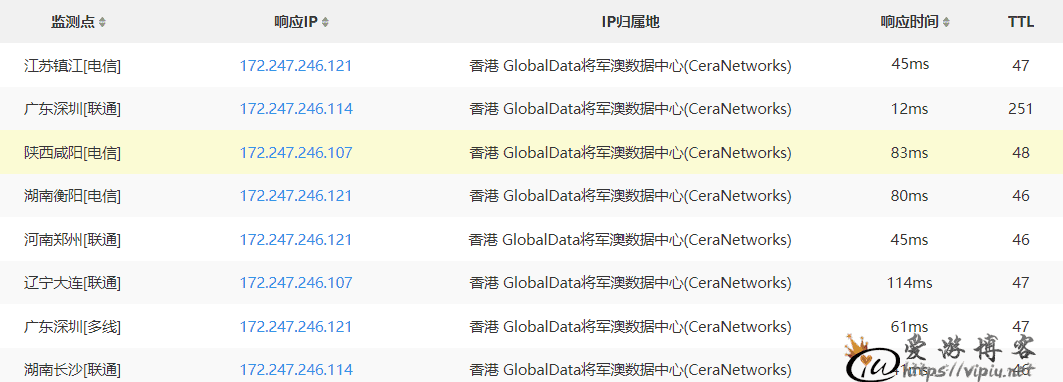Screen dimensions: 1063x382
Task: Click the 响应时间 column header
Action: pos(910,22)
